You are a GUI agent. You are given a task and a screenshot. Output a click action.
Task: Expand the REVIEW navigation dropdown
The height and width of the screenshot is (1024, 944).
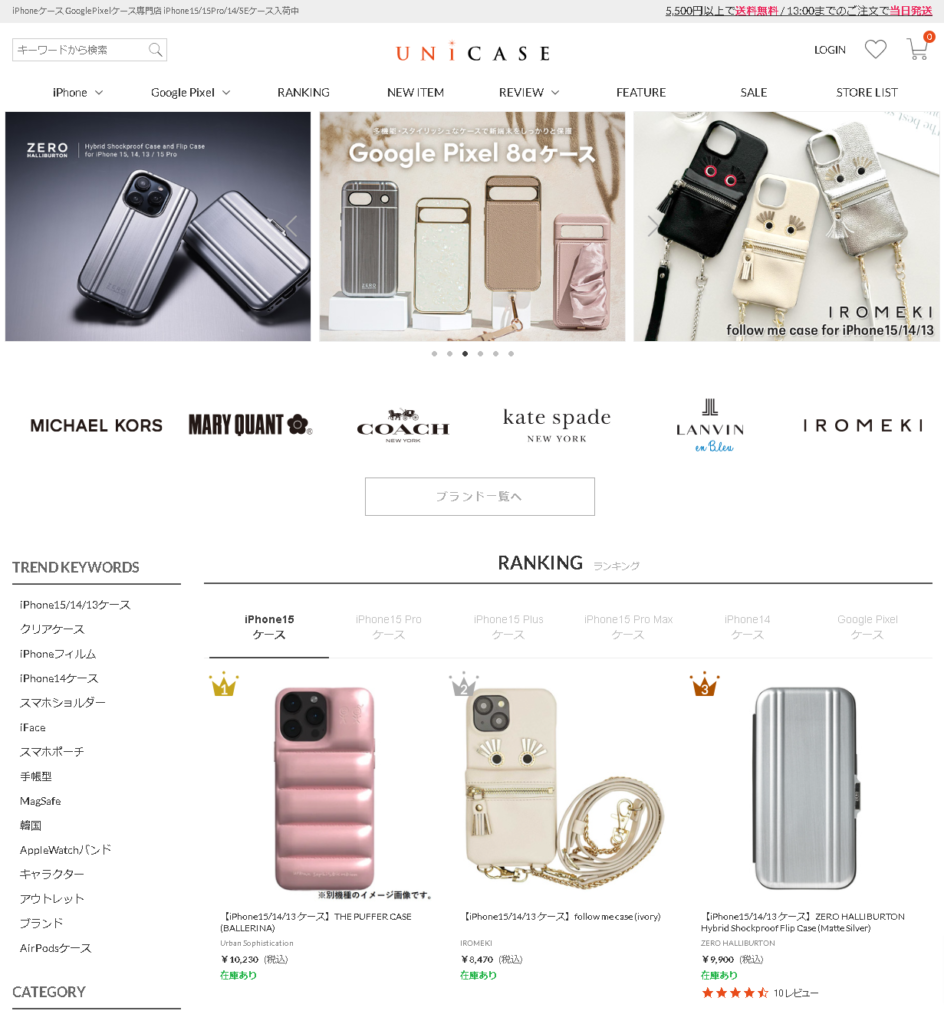[529, 93]
